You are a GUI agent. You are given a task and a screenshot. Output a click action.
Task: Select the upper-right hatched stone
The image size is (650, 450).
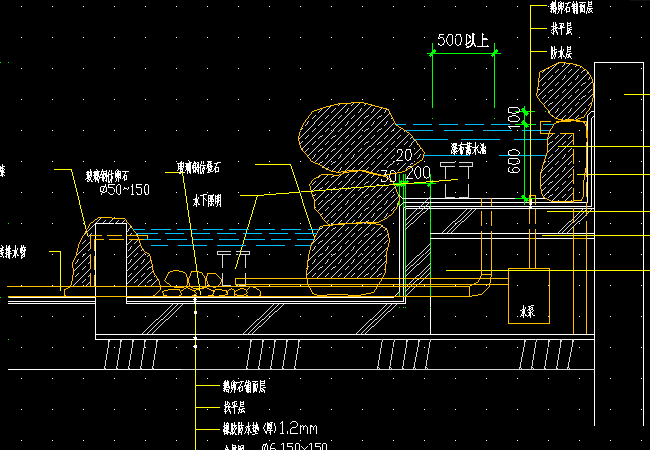[565, 92]
